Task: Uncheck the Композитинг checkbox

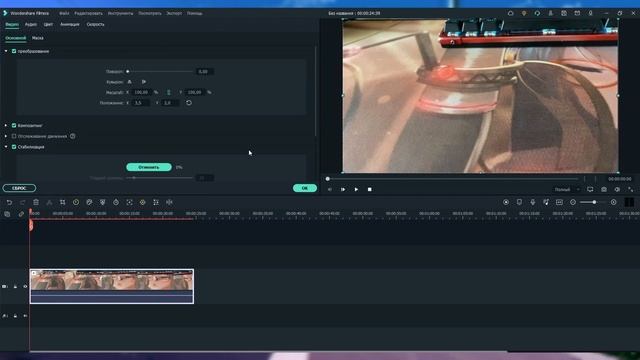Action: [x=14, y=126]
